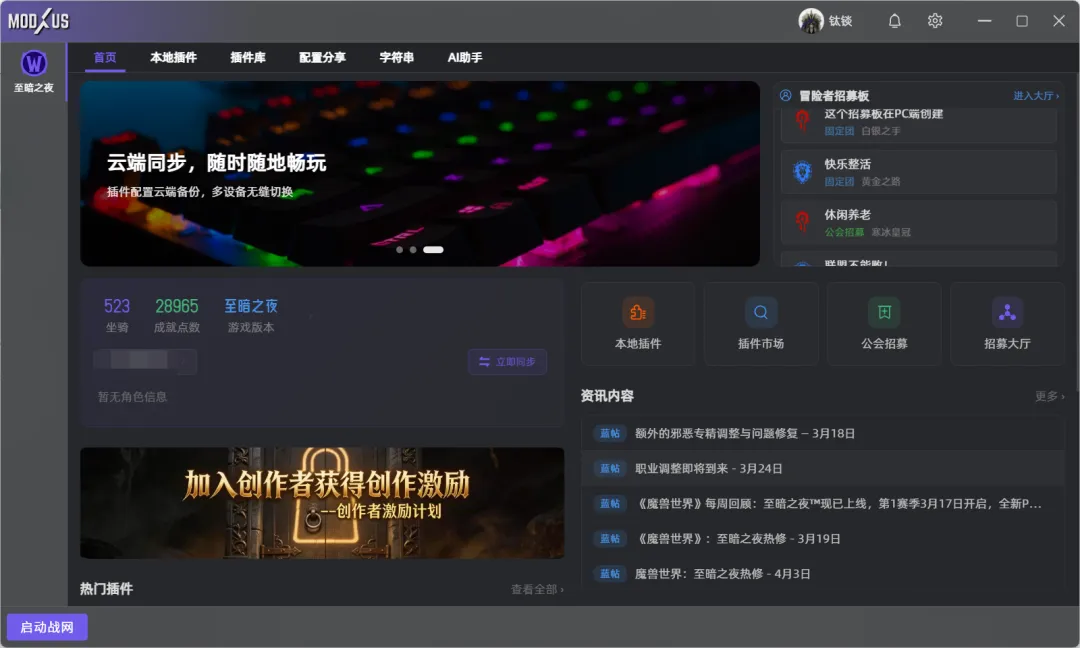This screenshot has width=1080, height=648.
Task: Open 本地插件 quick-access card
Action: pos(638,324)
